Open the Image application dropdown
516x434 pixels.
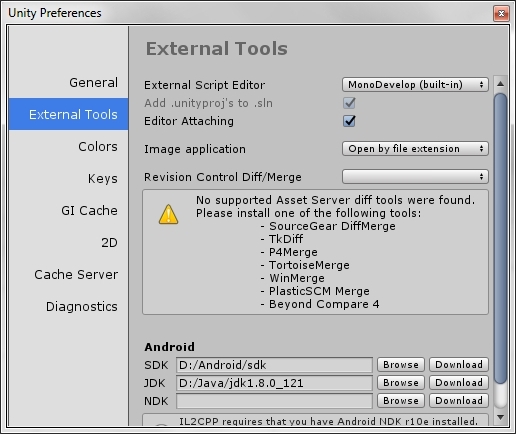click(415, 149)
